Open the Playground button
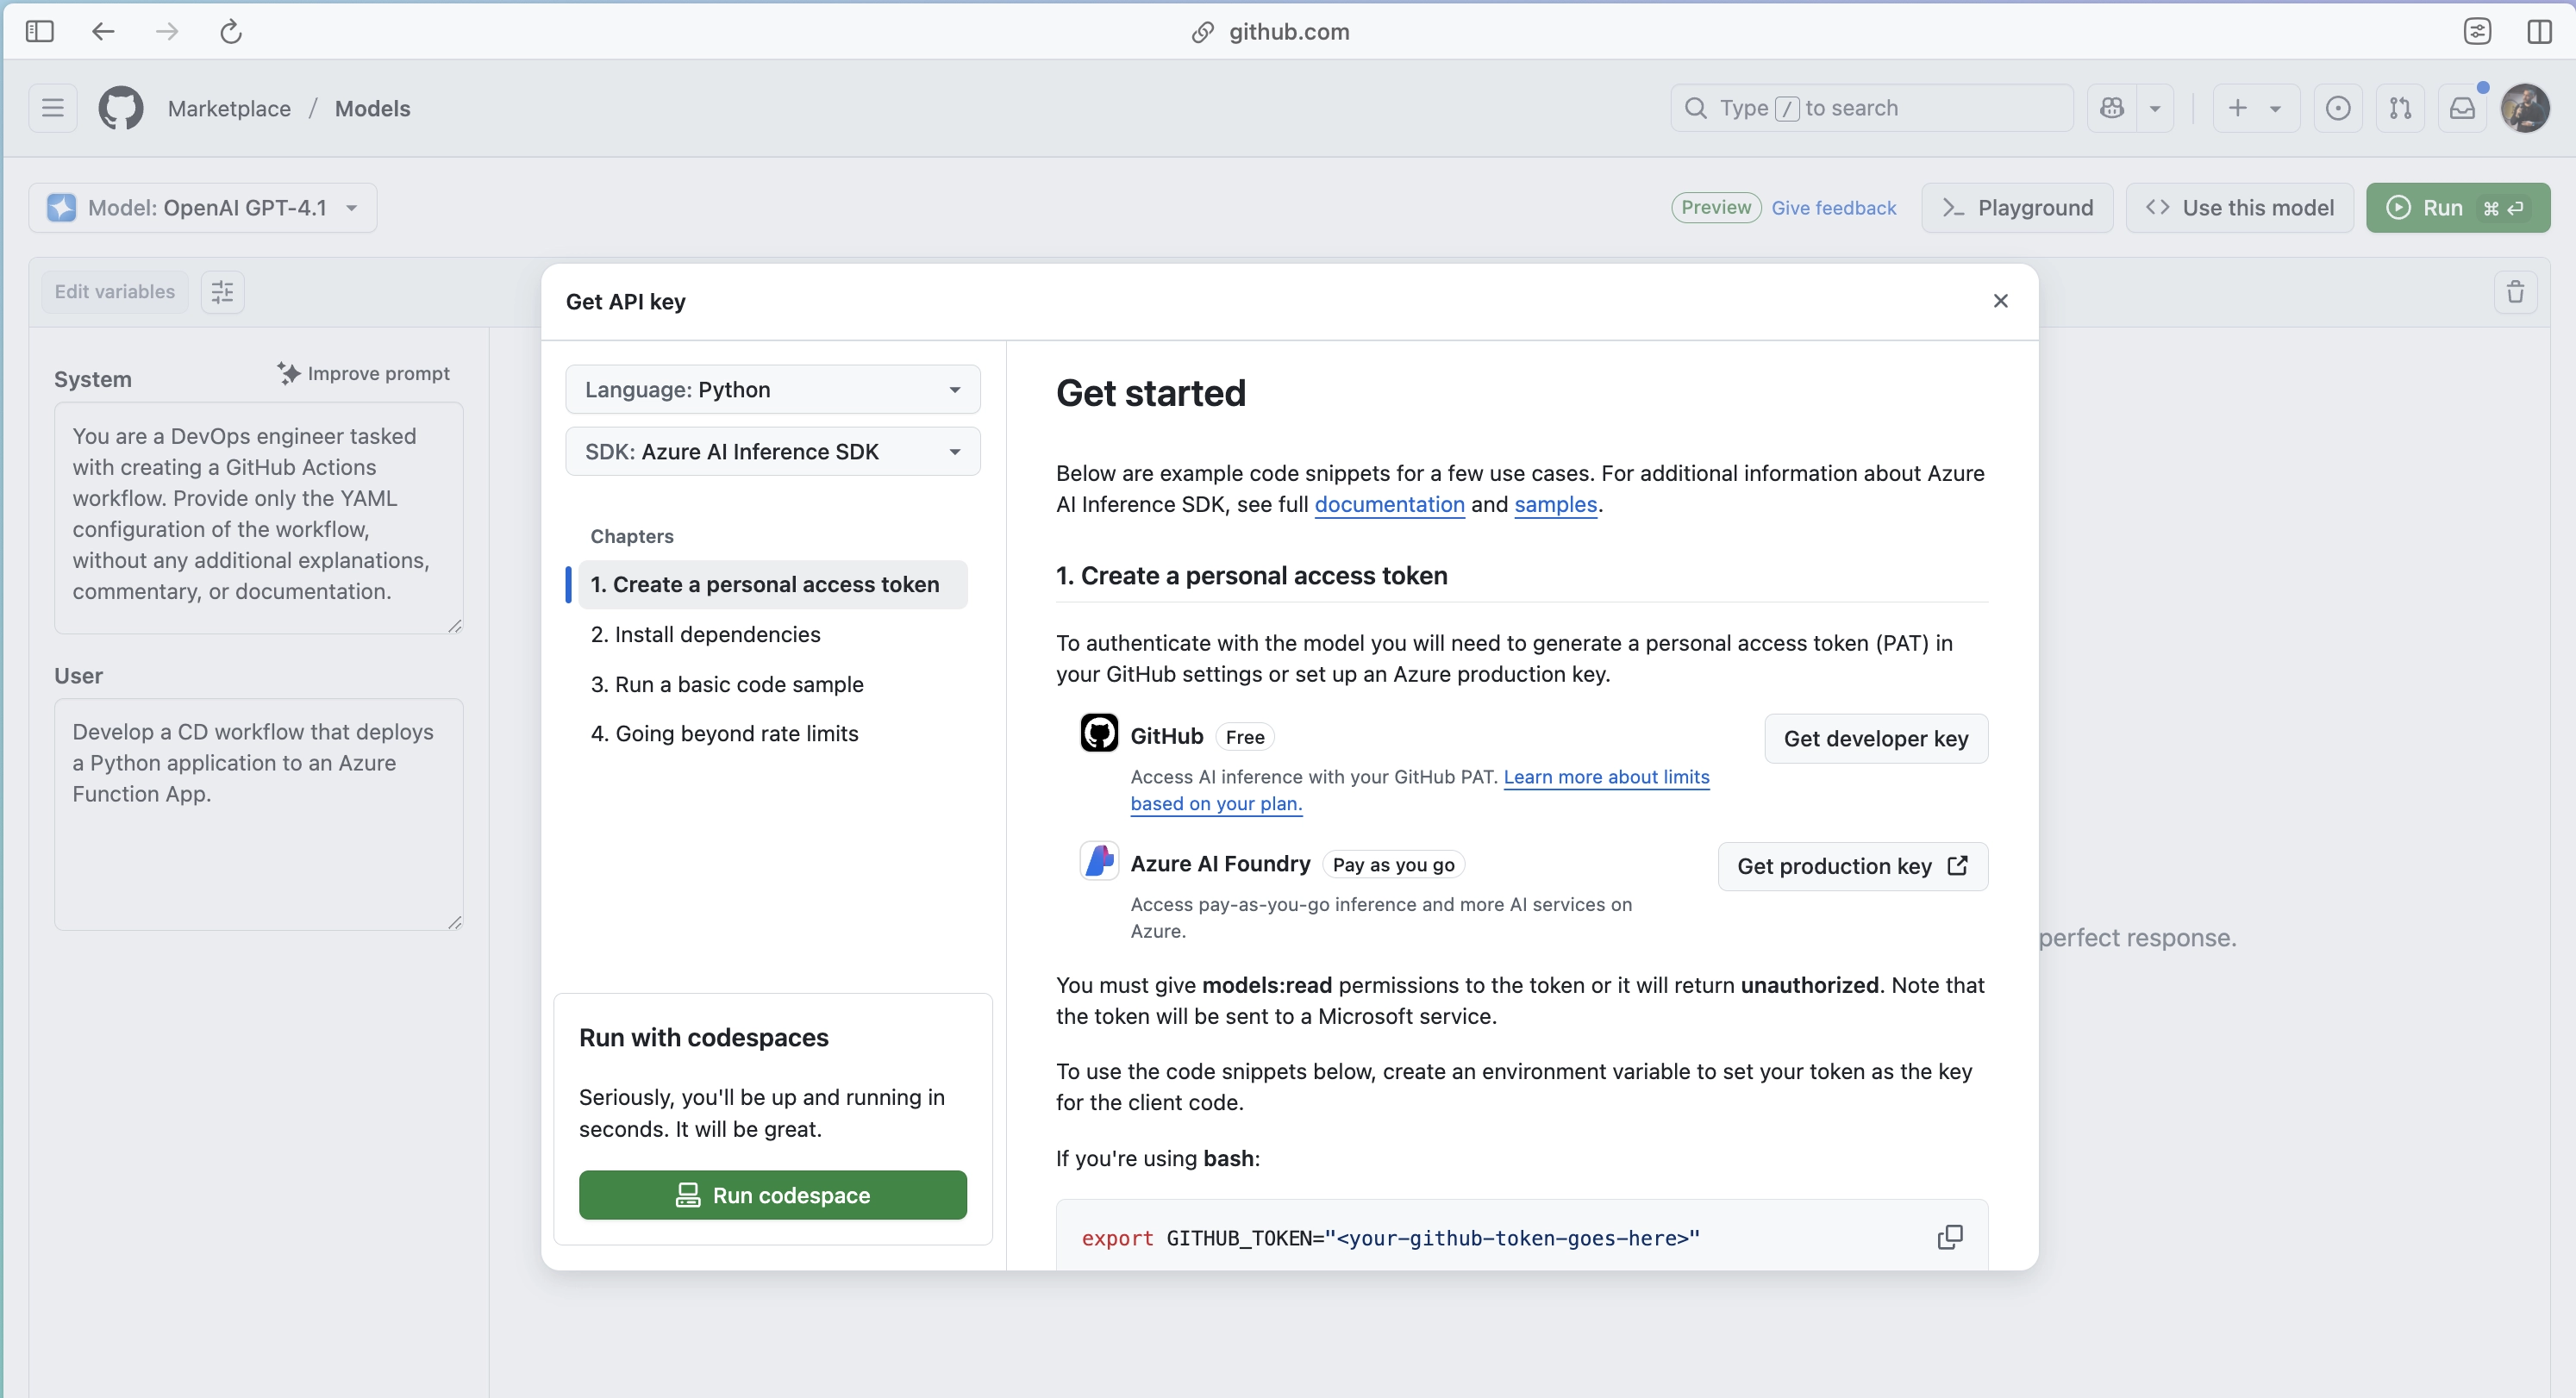Image resolution: width=2576 pixels, height=1398 pixels. (x=2017, y=208)
